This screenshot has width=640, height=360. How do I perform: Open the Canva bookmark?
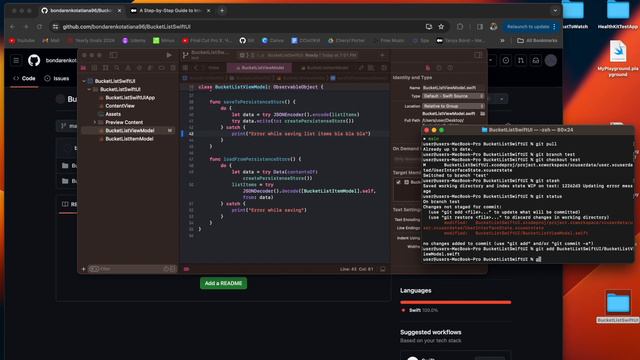coord(273,40)
